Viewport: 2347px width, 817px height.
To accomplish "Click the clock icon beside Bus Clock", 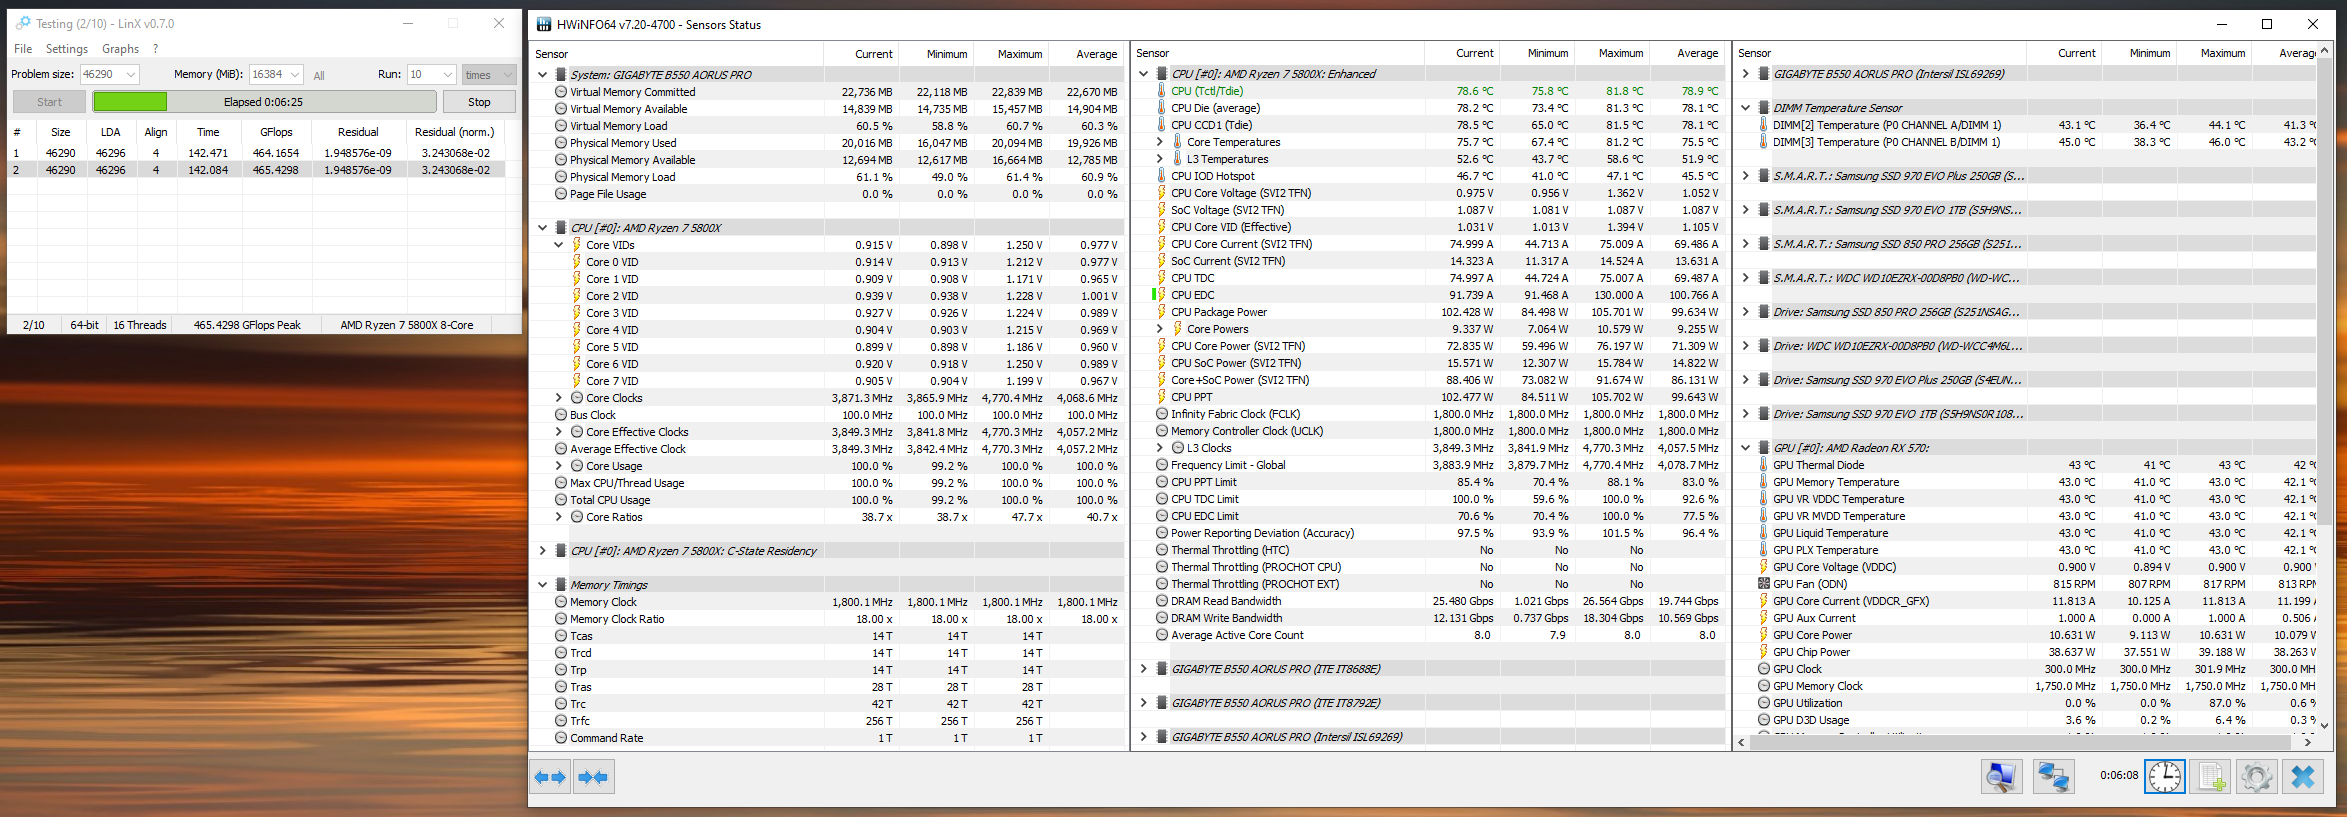I will click(x=561, y=415).
